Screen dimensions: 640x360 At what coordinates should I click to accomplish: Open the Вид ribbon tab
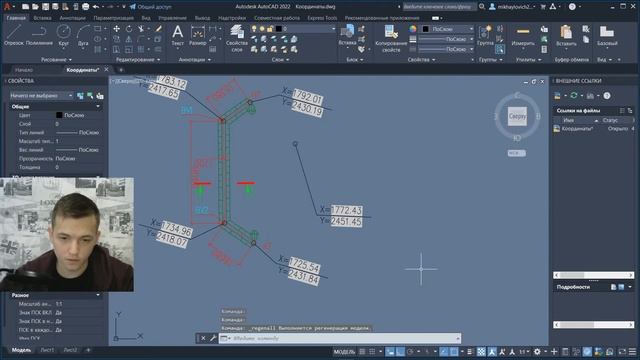click(146, 18)
